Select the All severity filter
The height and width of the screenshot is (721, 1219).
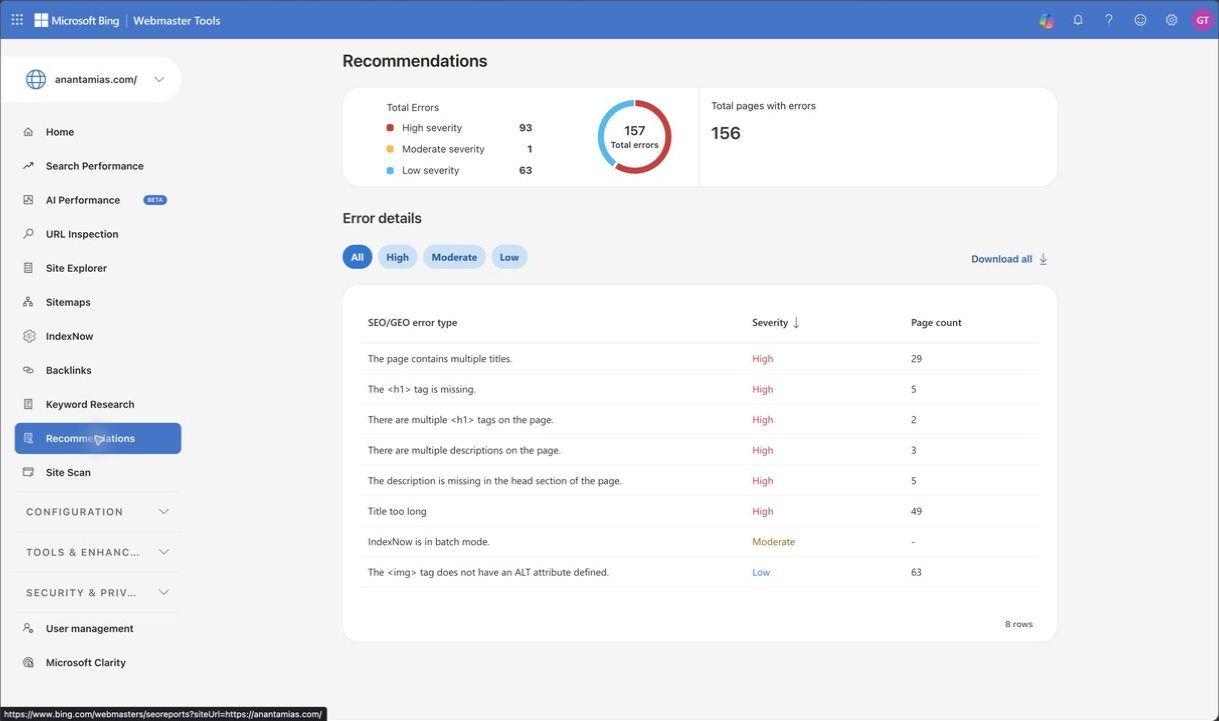pyautogui.click(x=357, y=257)
